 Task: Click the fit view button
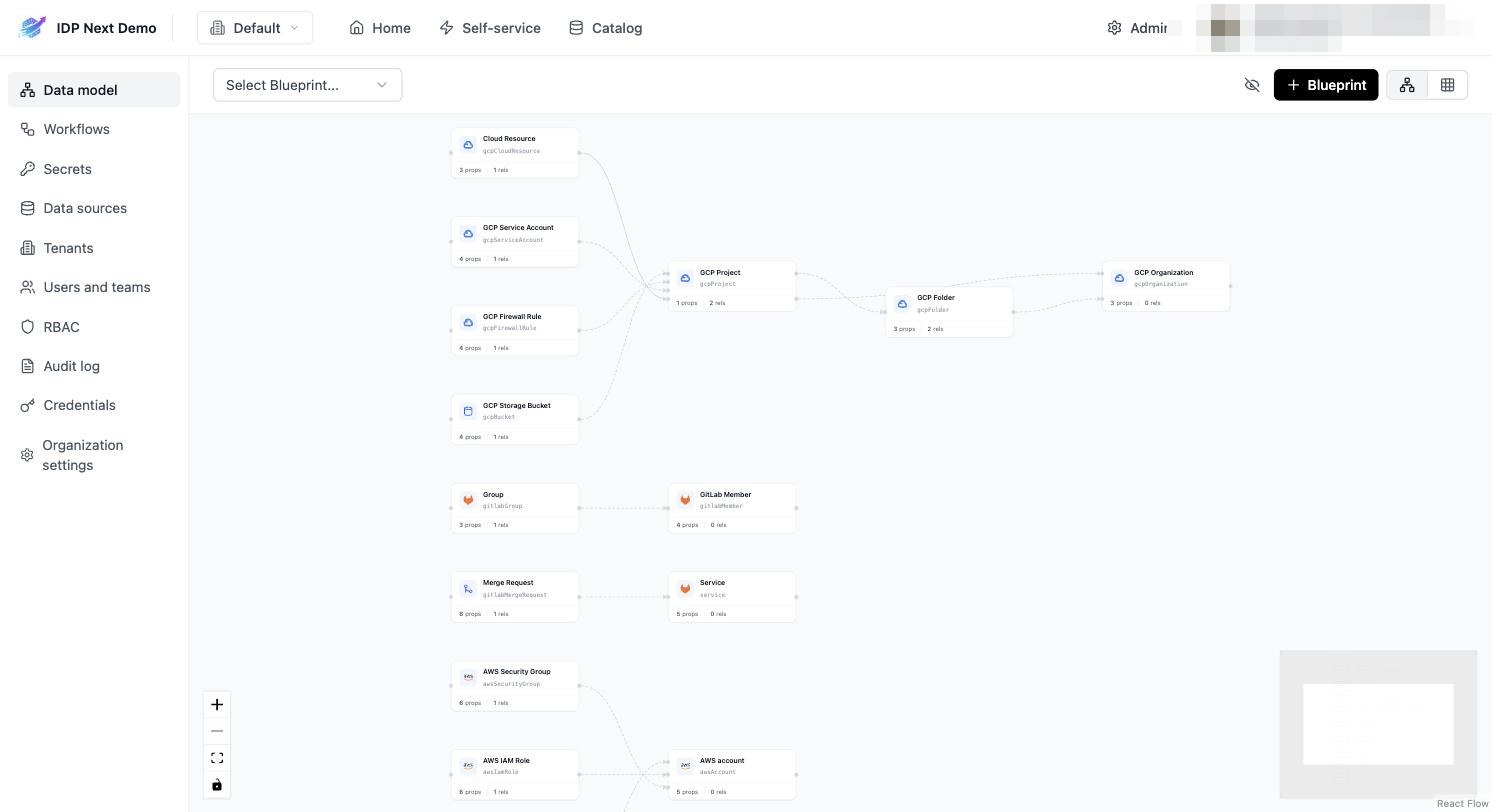217,758
